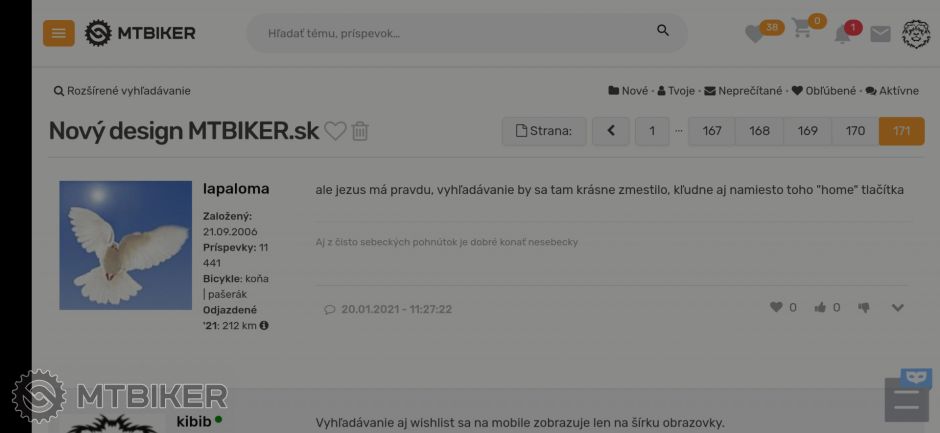This screenshot has height=433, width=940.
Task: Go to previous page arrow
Action: pyautogui.click(x=611, y=131)
